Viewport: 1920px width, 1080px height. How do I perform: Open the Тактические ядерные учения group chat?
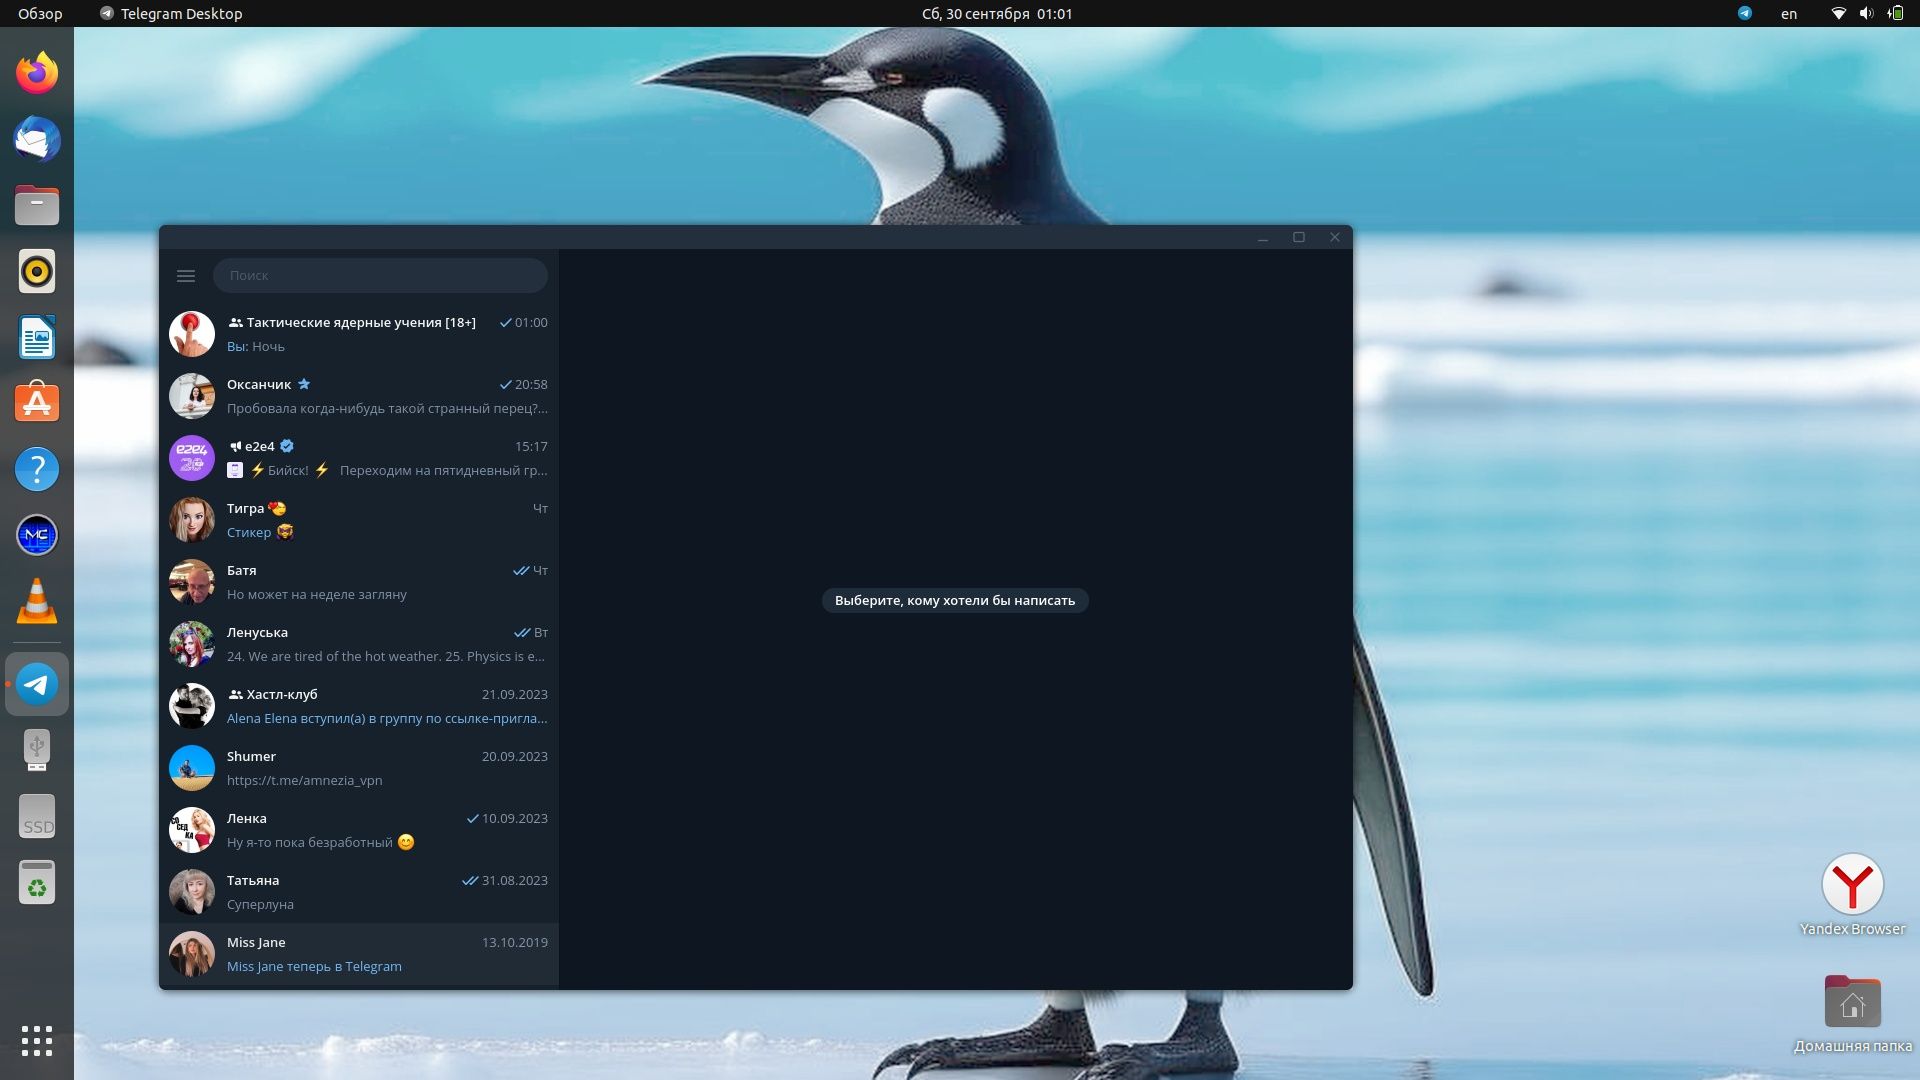tap(359, 334)
